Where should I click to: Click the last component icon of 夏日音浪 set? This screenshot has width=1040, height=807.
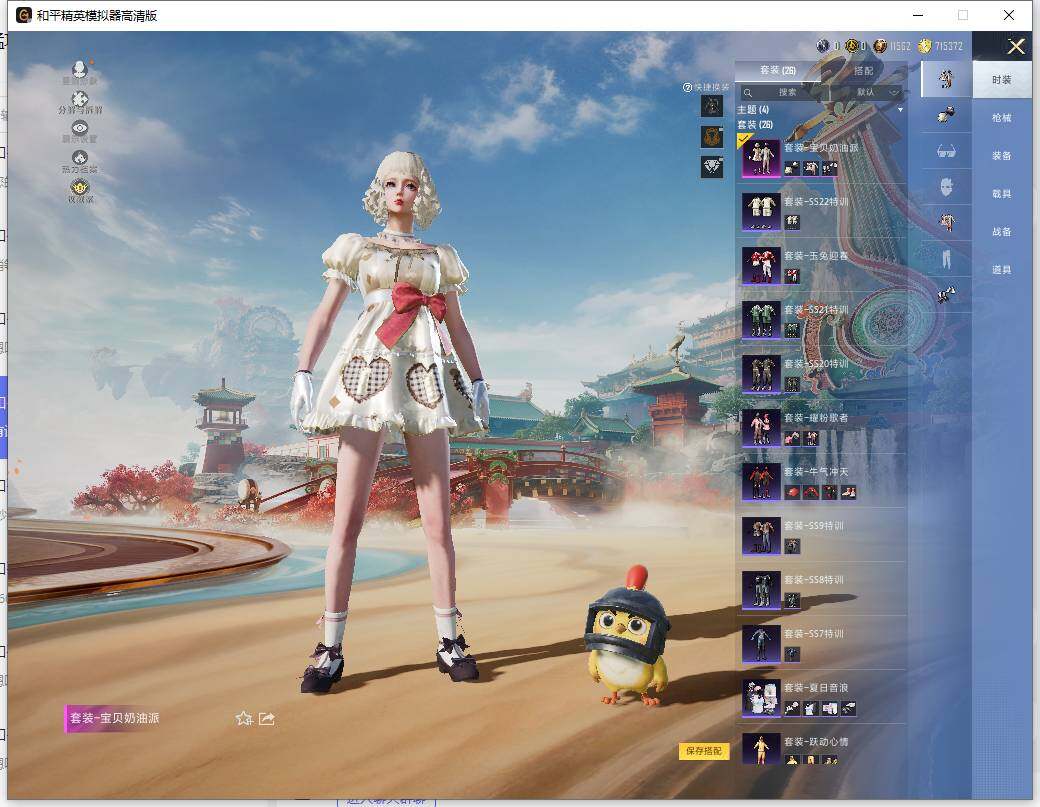848,708
